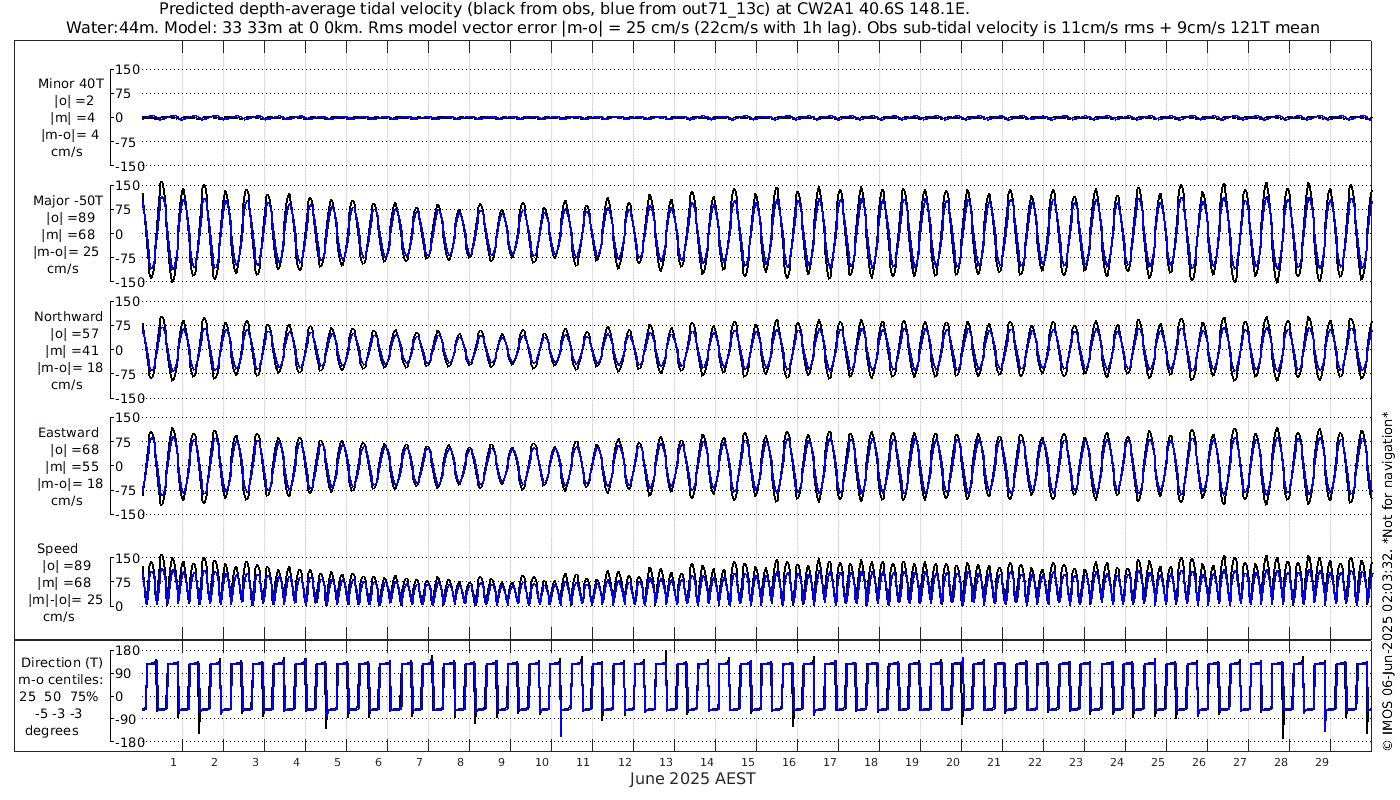Image resolution: width=1400 pixels, height=800 pixels.
Task: Click the '|m-o|= 4' value in the Minor panel
Action: (69, 135)
